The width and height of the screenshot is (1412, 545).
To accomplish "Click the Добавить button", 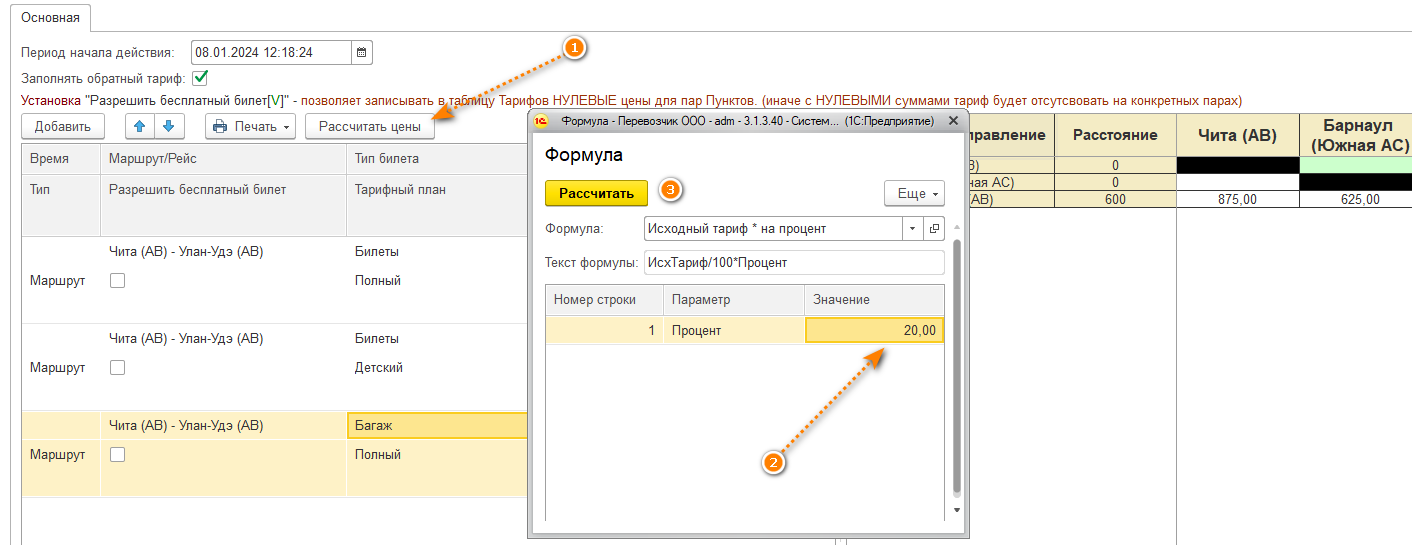I will (63, 127).
